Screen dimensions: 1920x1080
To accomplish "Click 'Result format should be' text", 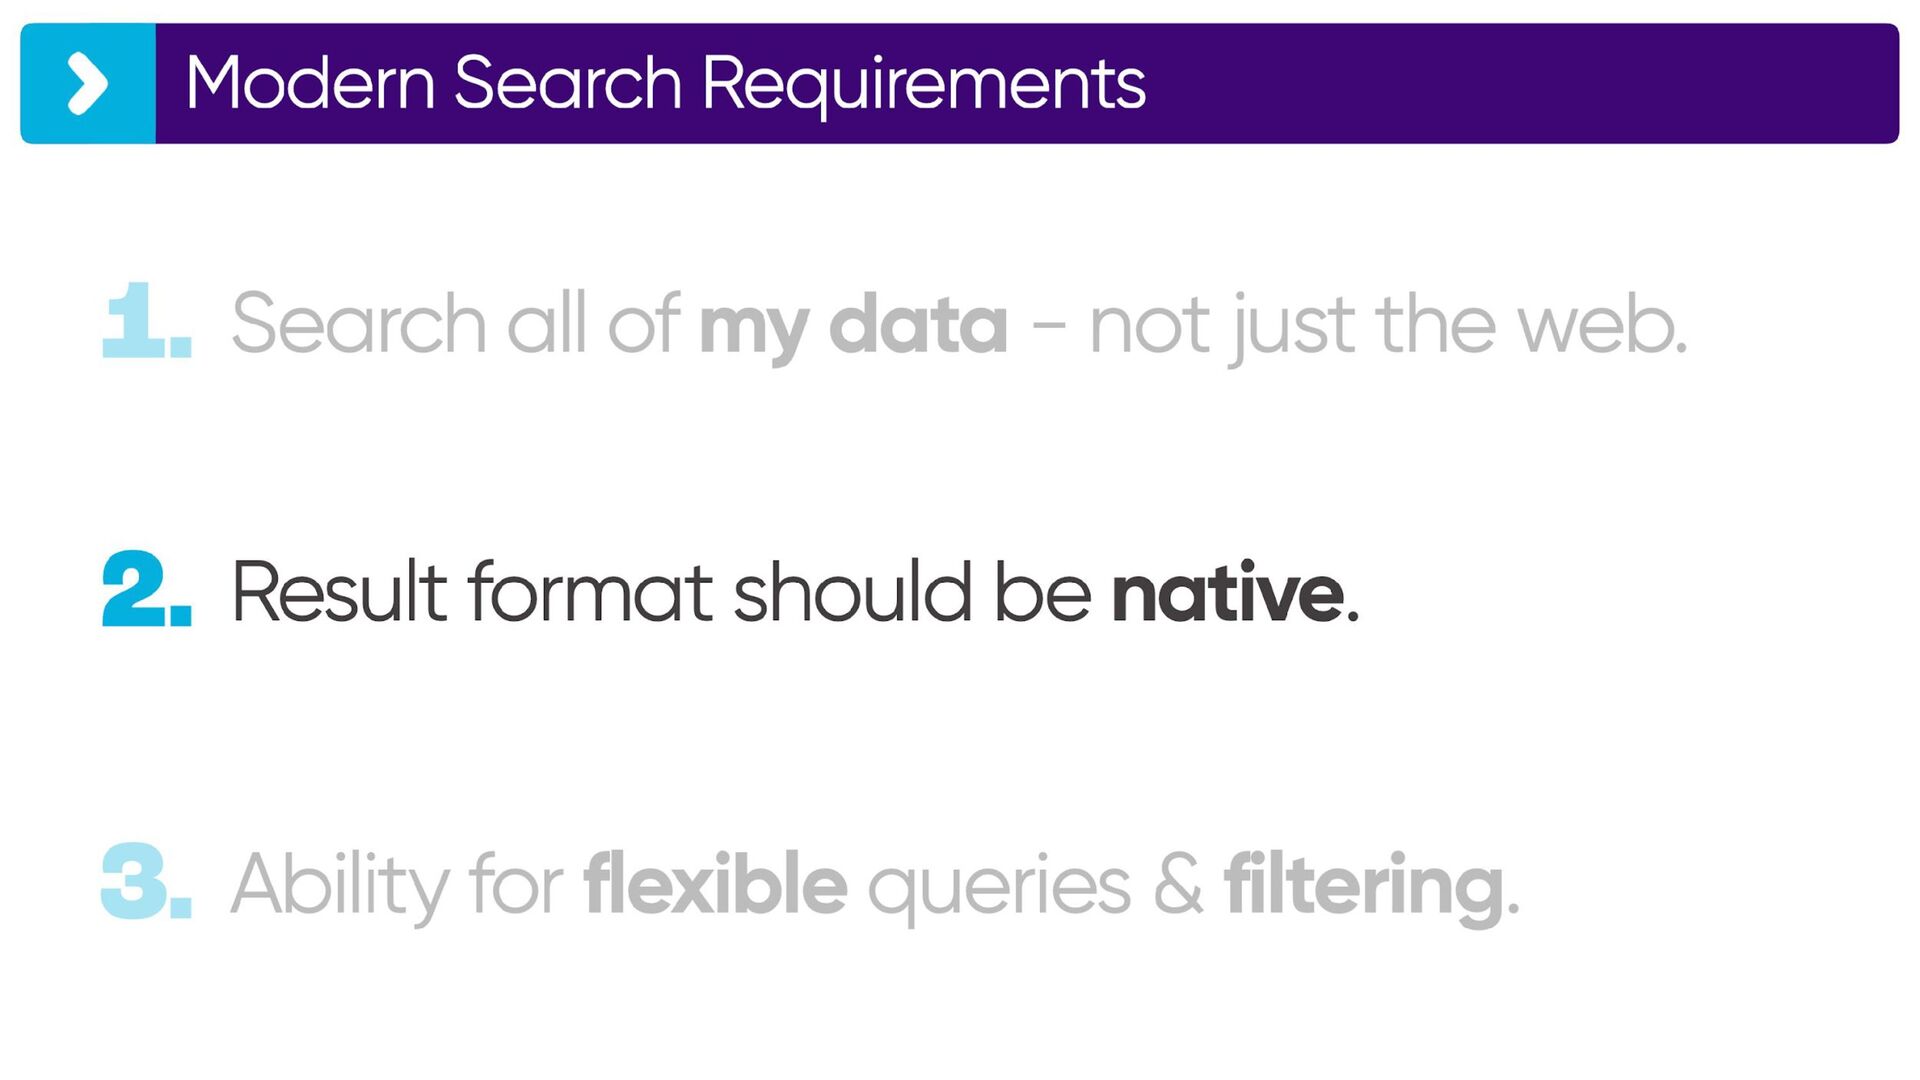I will click(661, 591).
